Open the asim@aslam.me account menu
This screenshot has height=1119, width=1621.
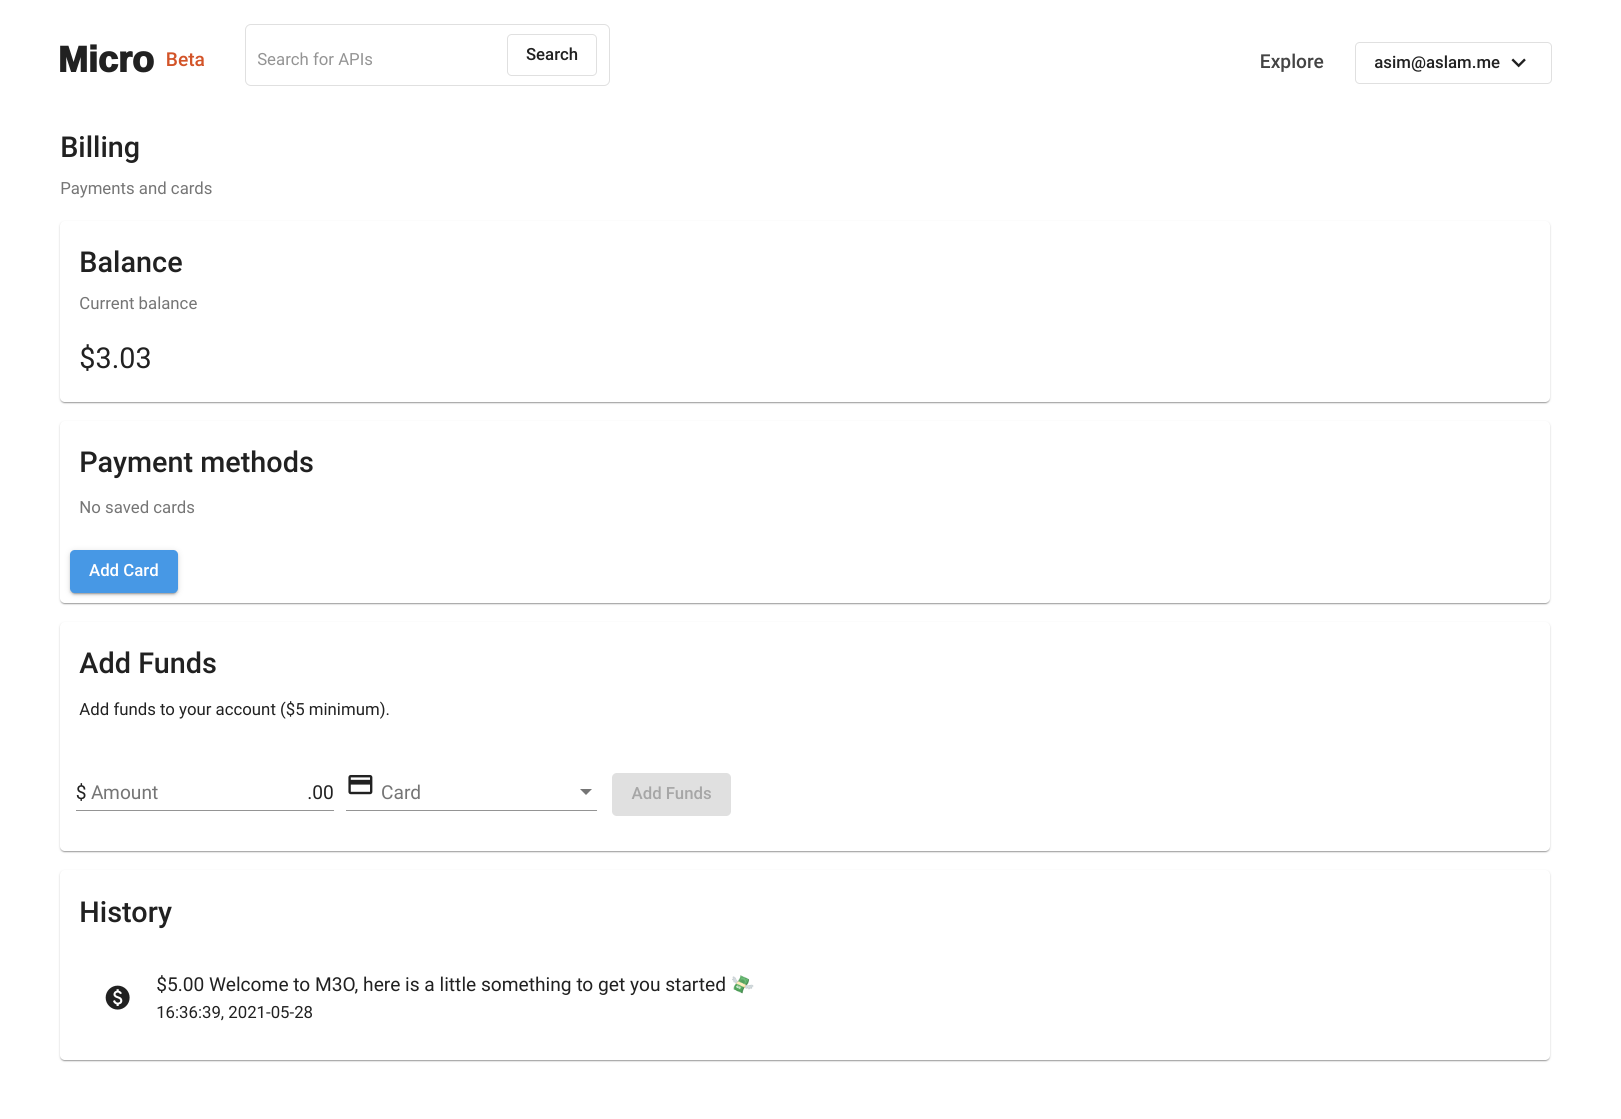(x=1452, y=63)
